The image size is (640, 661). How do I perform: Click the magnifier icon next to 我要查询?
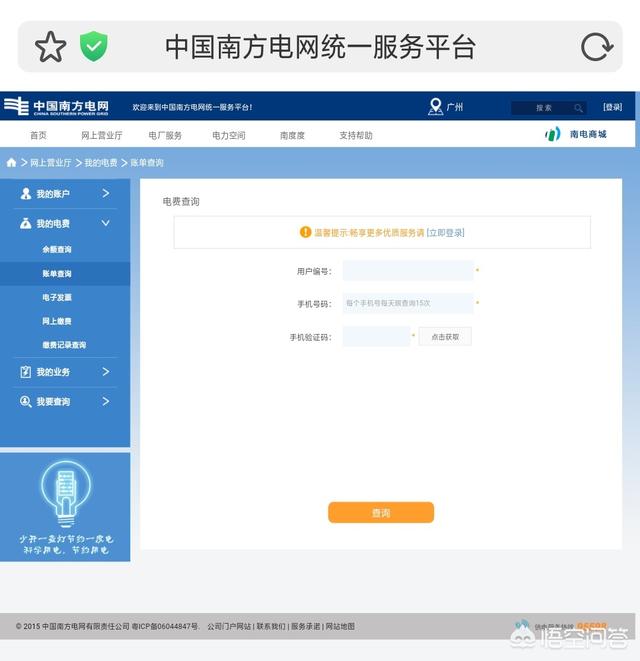click(26, 401)
